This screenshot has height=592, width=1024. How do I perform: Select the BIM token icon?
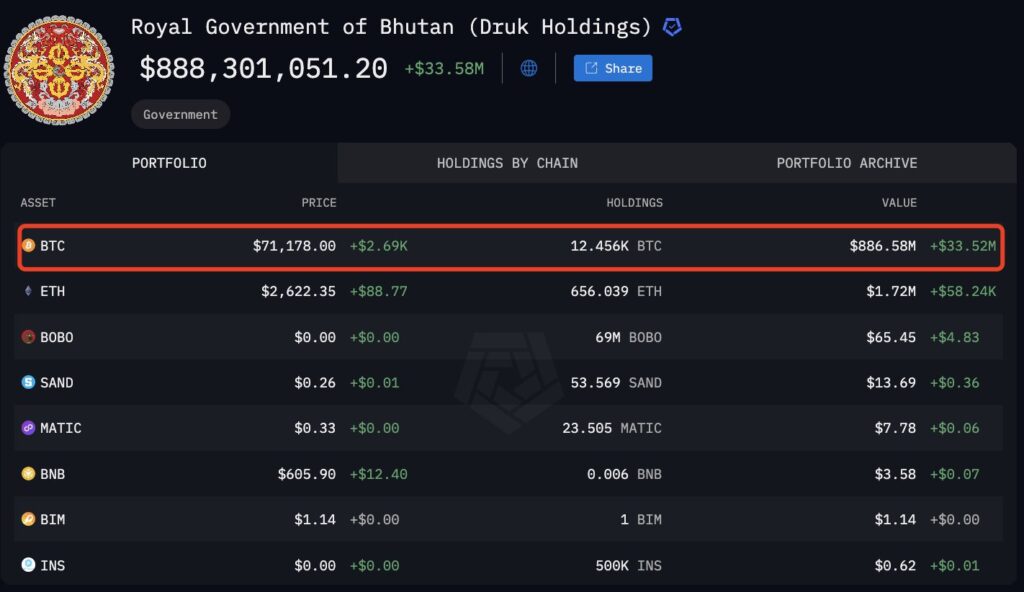[x=29, y=519]
